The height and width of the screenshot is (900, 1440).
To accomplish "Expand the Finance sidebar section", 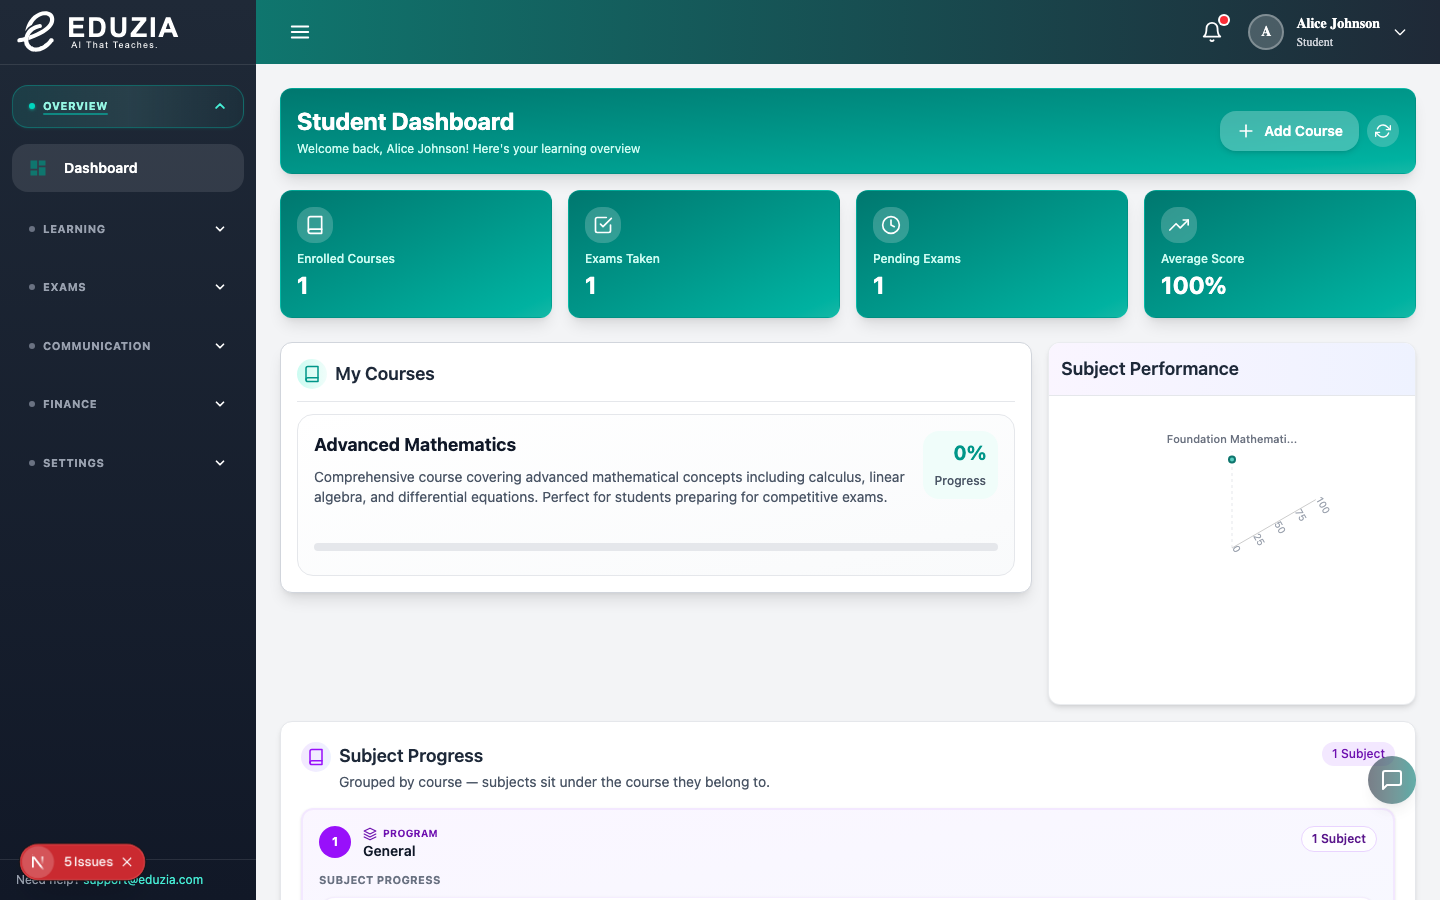I will click(x=220, y=404).
